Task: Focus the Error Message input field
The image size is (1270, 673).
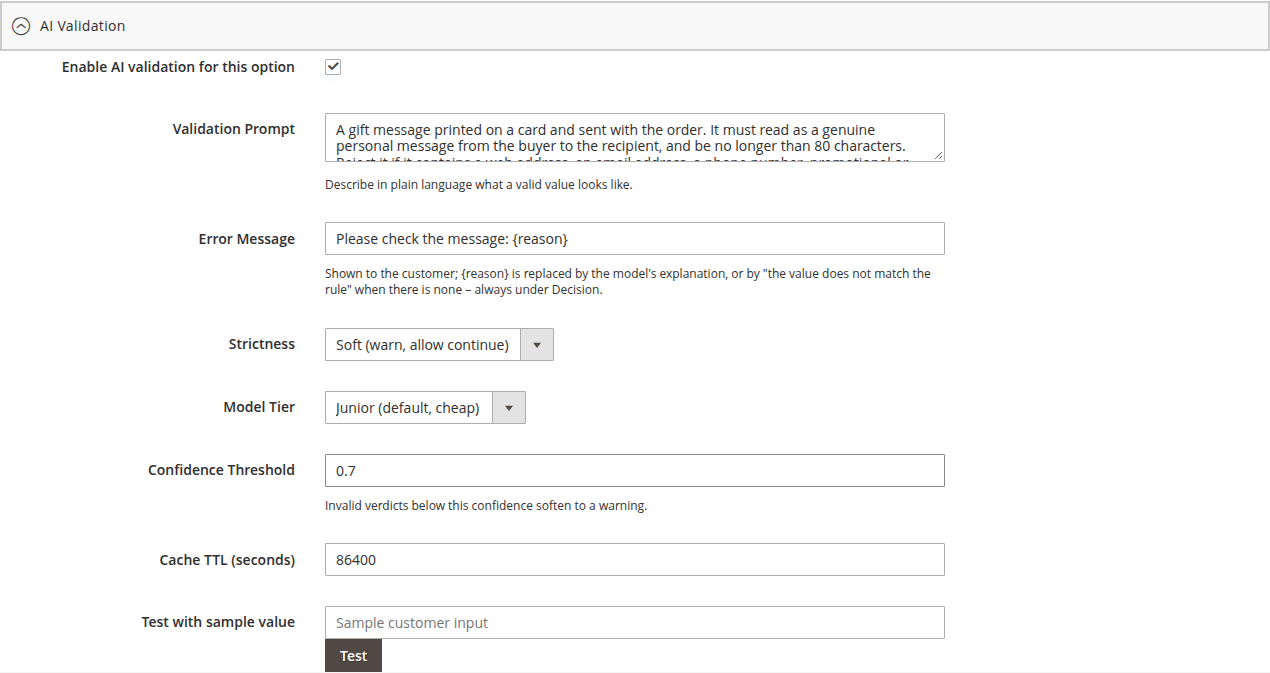Action: click(634, 239)
